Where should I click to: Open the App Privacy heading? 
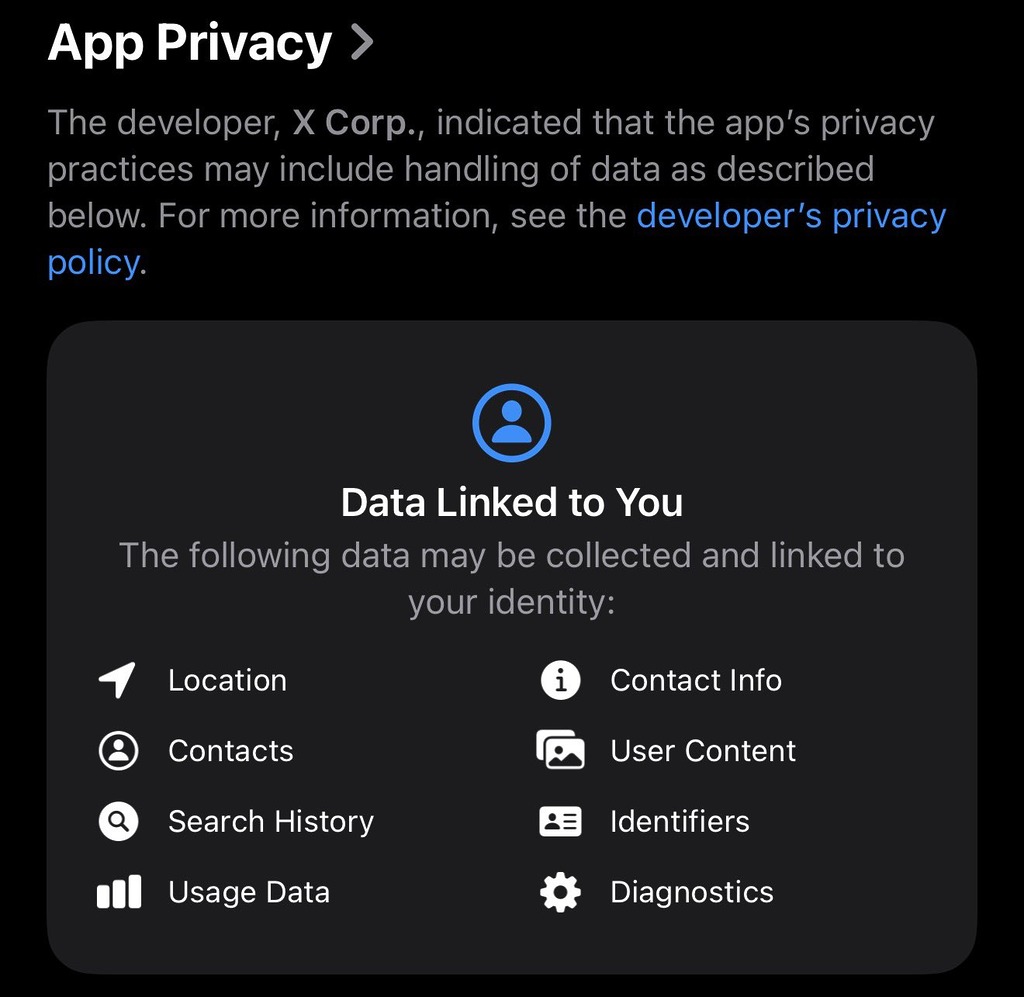tap(190, 43)
